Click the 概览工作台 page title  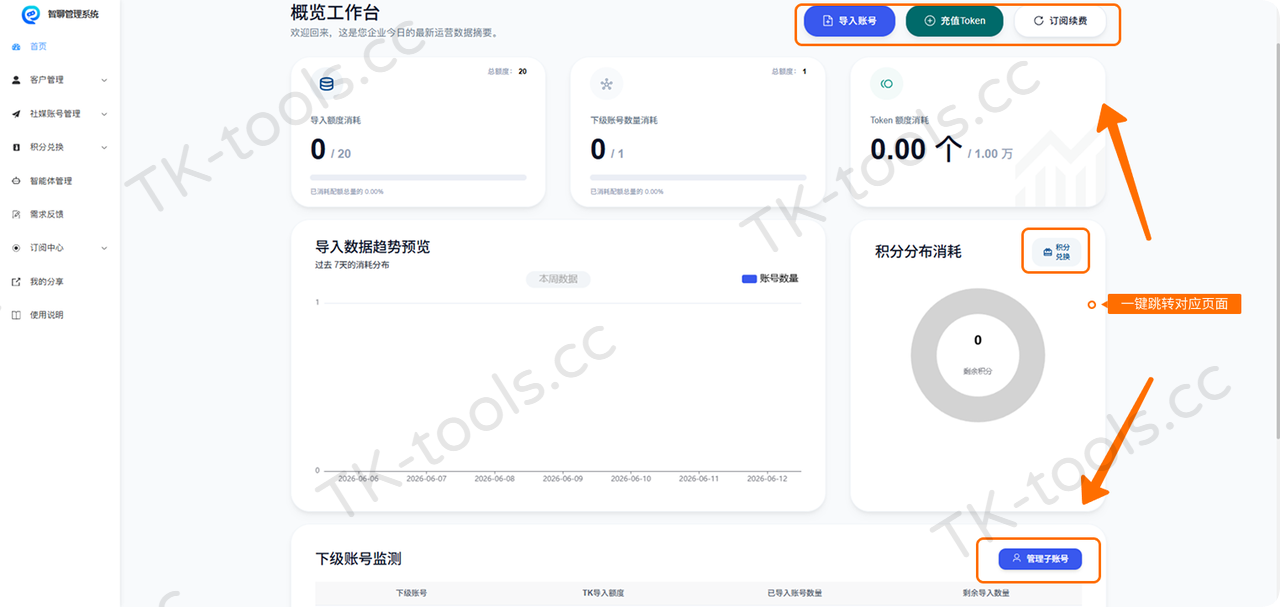coord(334,13)
